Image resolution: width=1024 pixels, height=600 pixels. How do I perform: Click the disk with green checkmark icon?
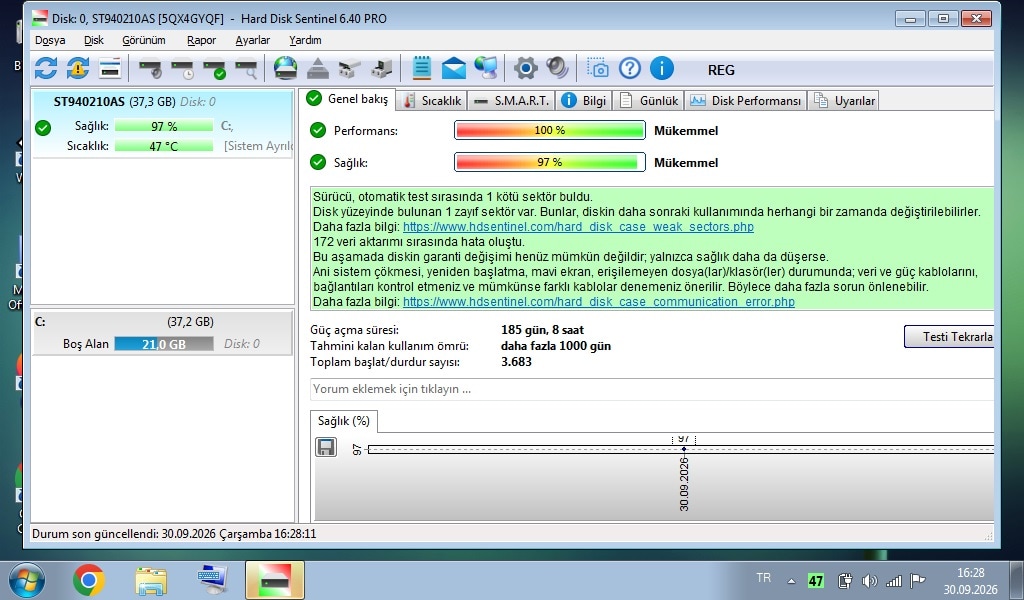[215, 68]
